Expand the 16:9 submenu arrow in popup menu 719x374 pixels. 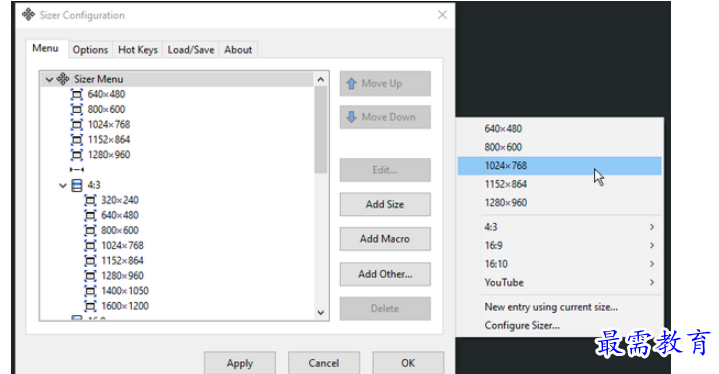click(x=652, y=245)
